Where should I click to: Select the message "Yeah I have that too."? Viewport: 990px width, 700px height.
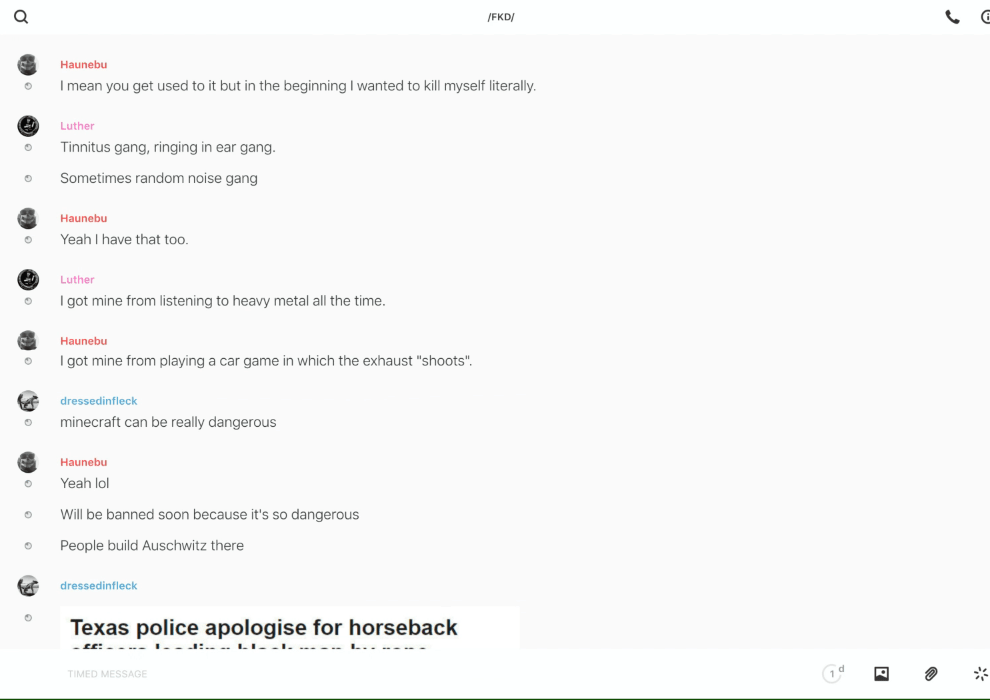point(124,239)
